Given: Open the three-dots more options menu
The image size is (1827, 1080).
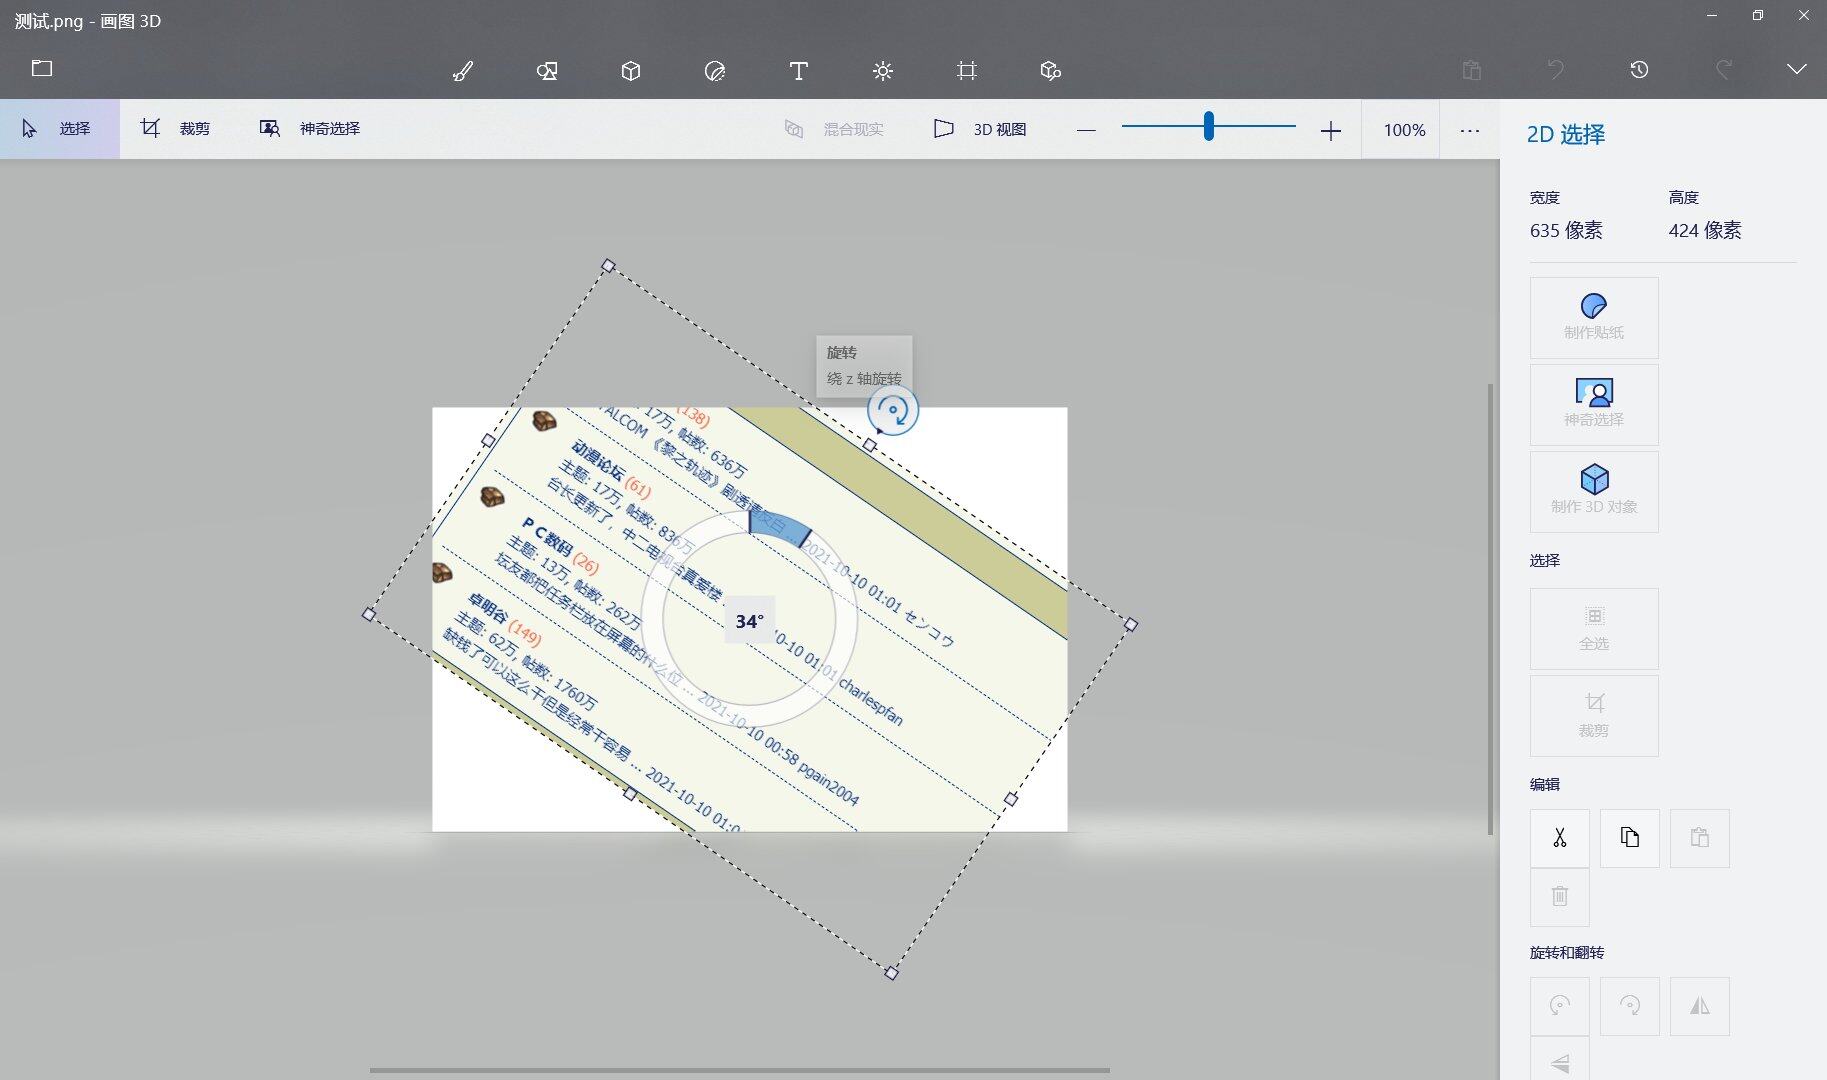Looking at the screenshot, I should pos(1469,130).
